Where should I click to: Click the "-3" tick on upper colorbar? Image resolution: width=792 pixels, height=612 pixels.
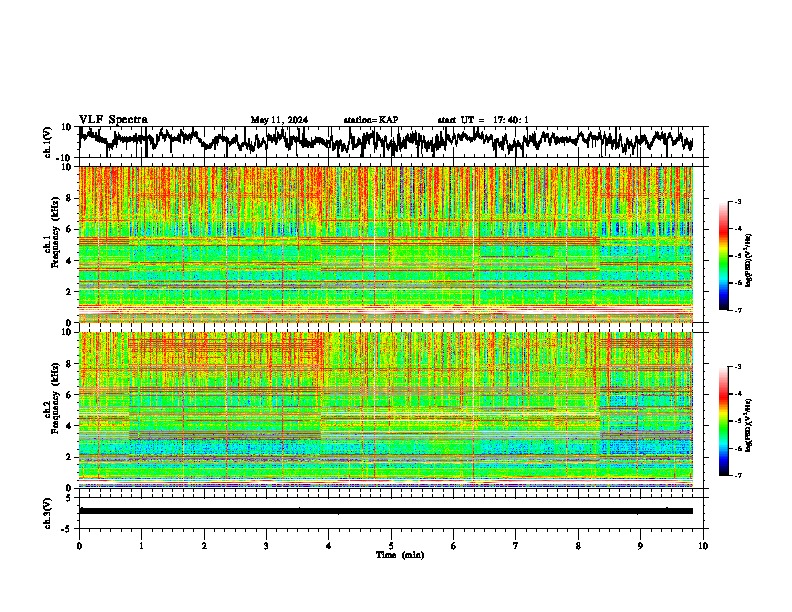tap(738, 201)
